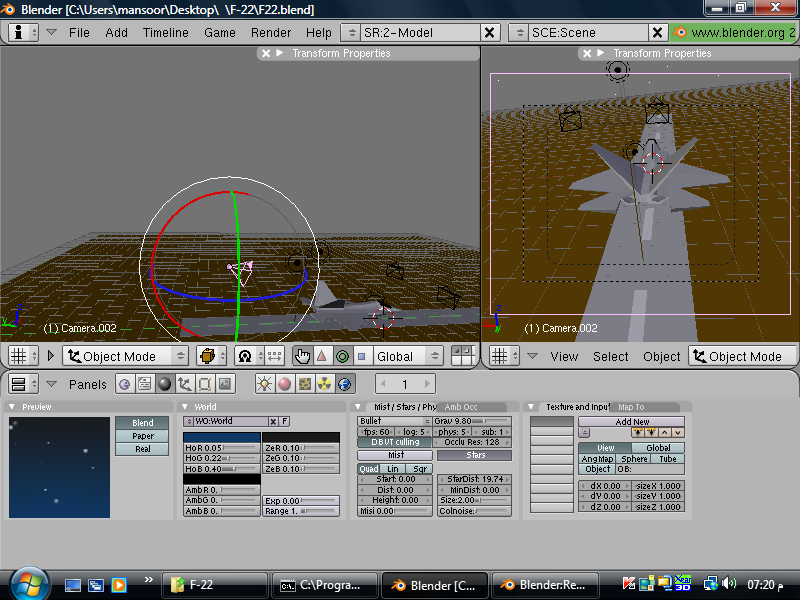Screen dimensions: 800x600
Task: Open the Timeline menu
Action: click(166, 33)
